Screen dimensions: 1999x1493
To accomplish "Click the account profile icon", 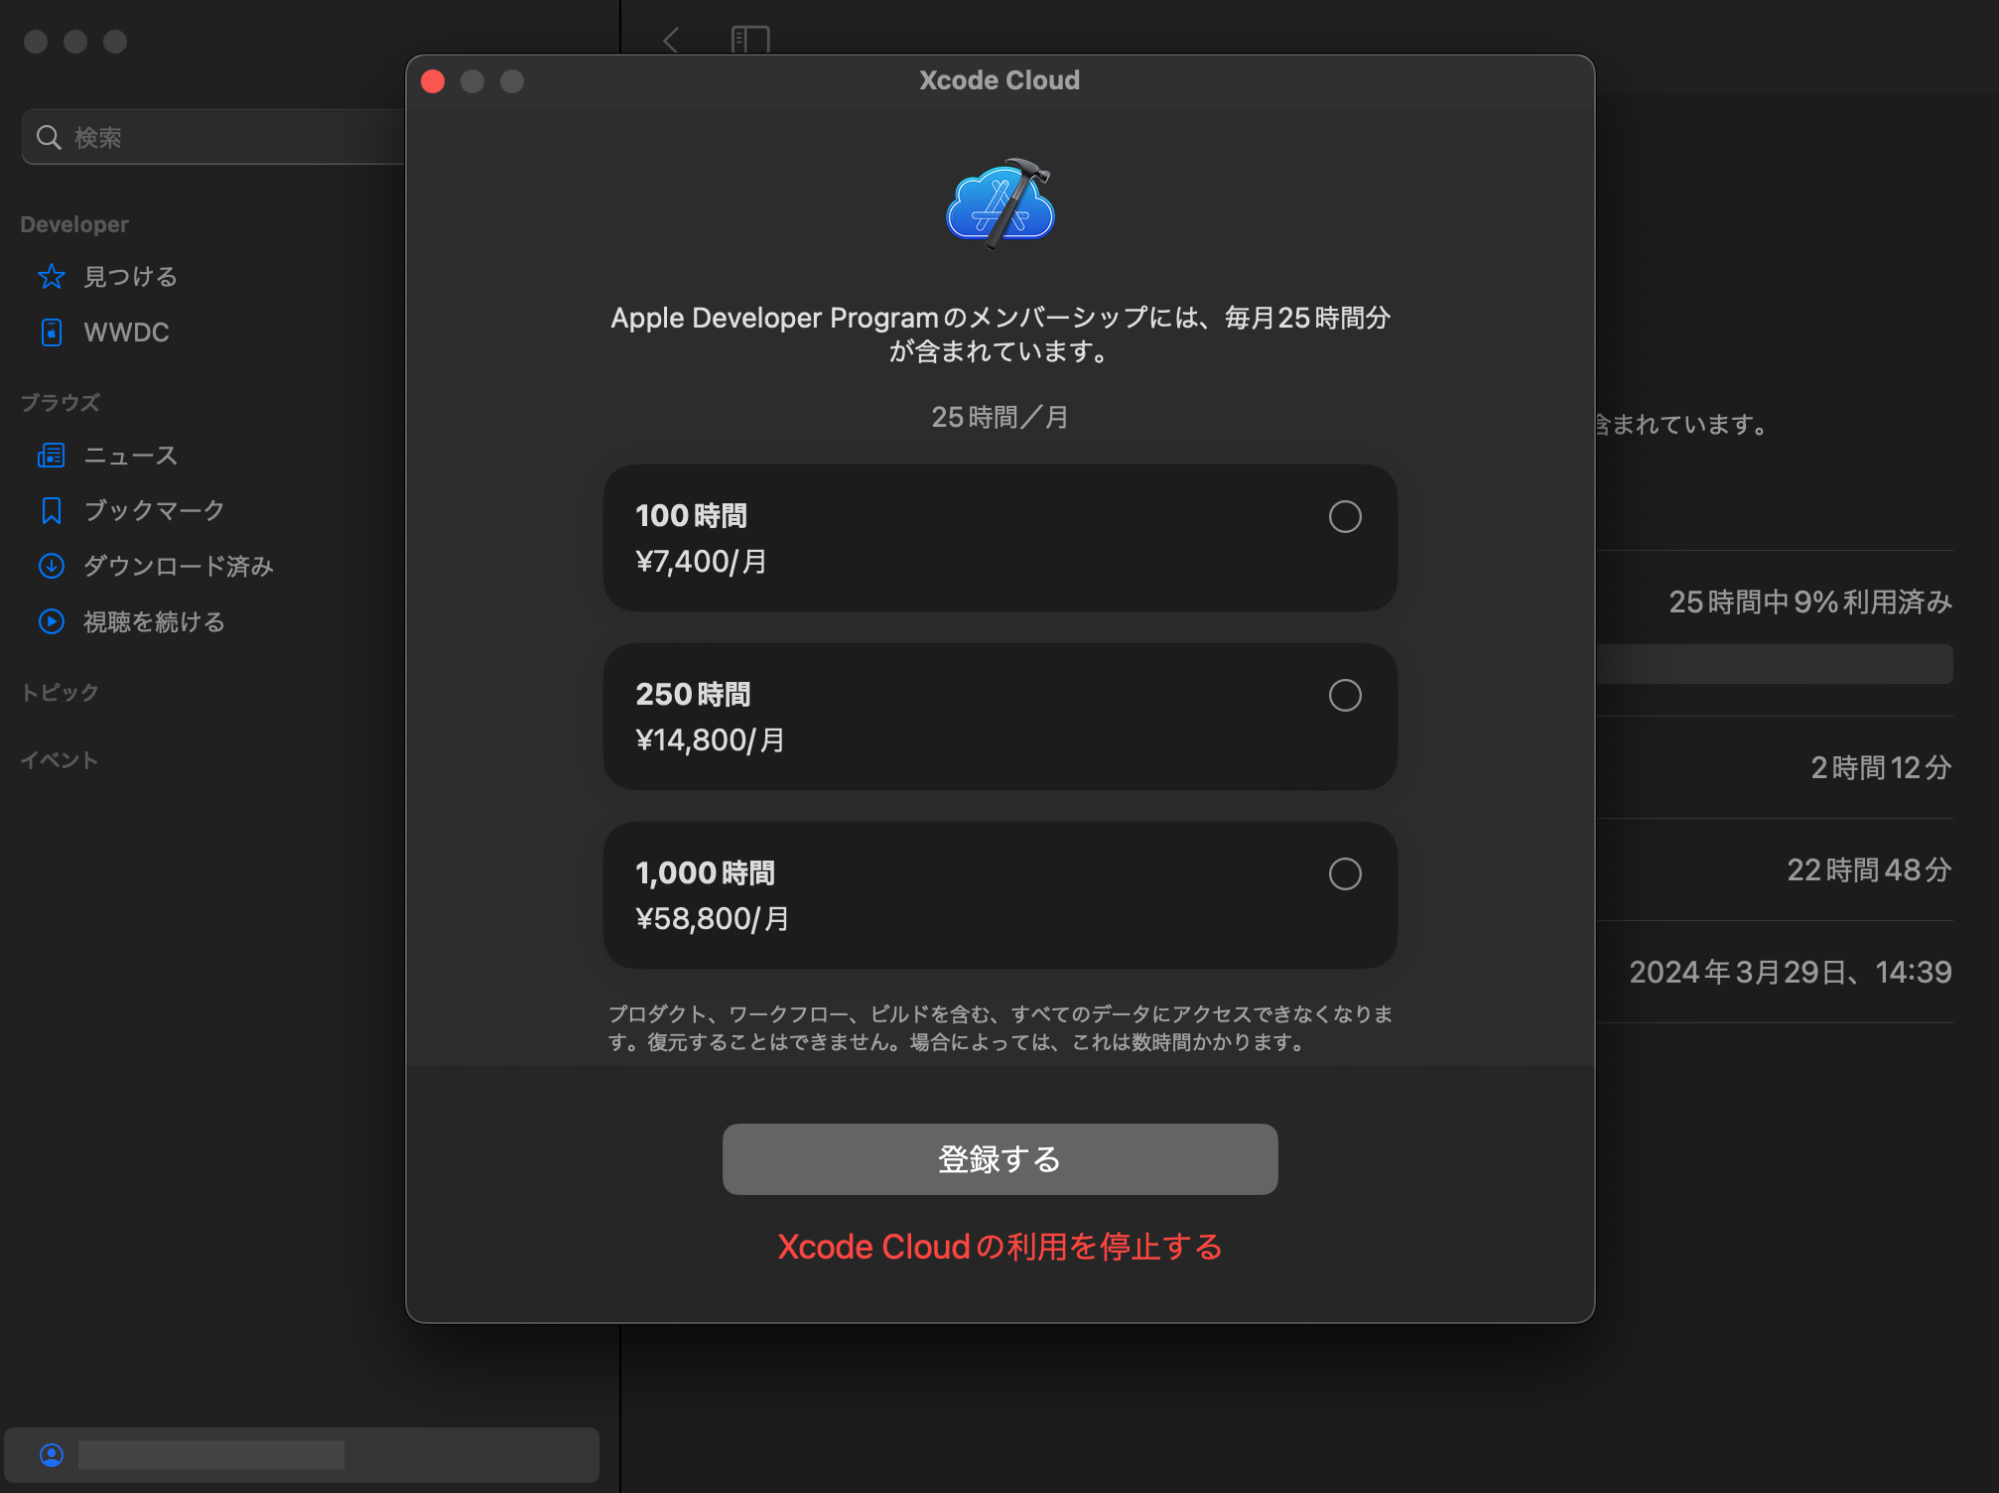I will click(x=51, y=1454).
